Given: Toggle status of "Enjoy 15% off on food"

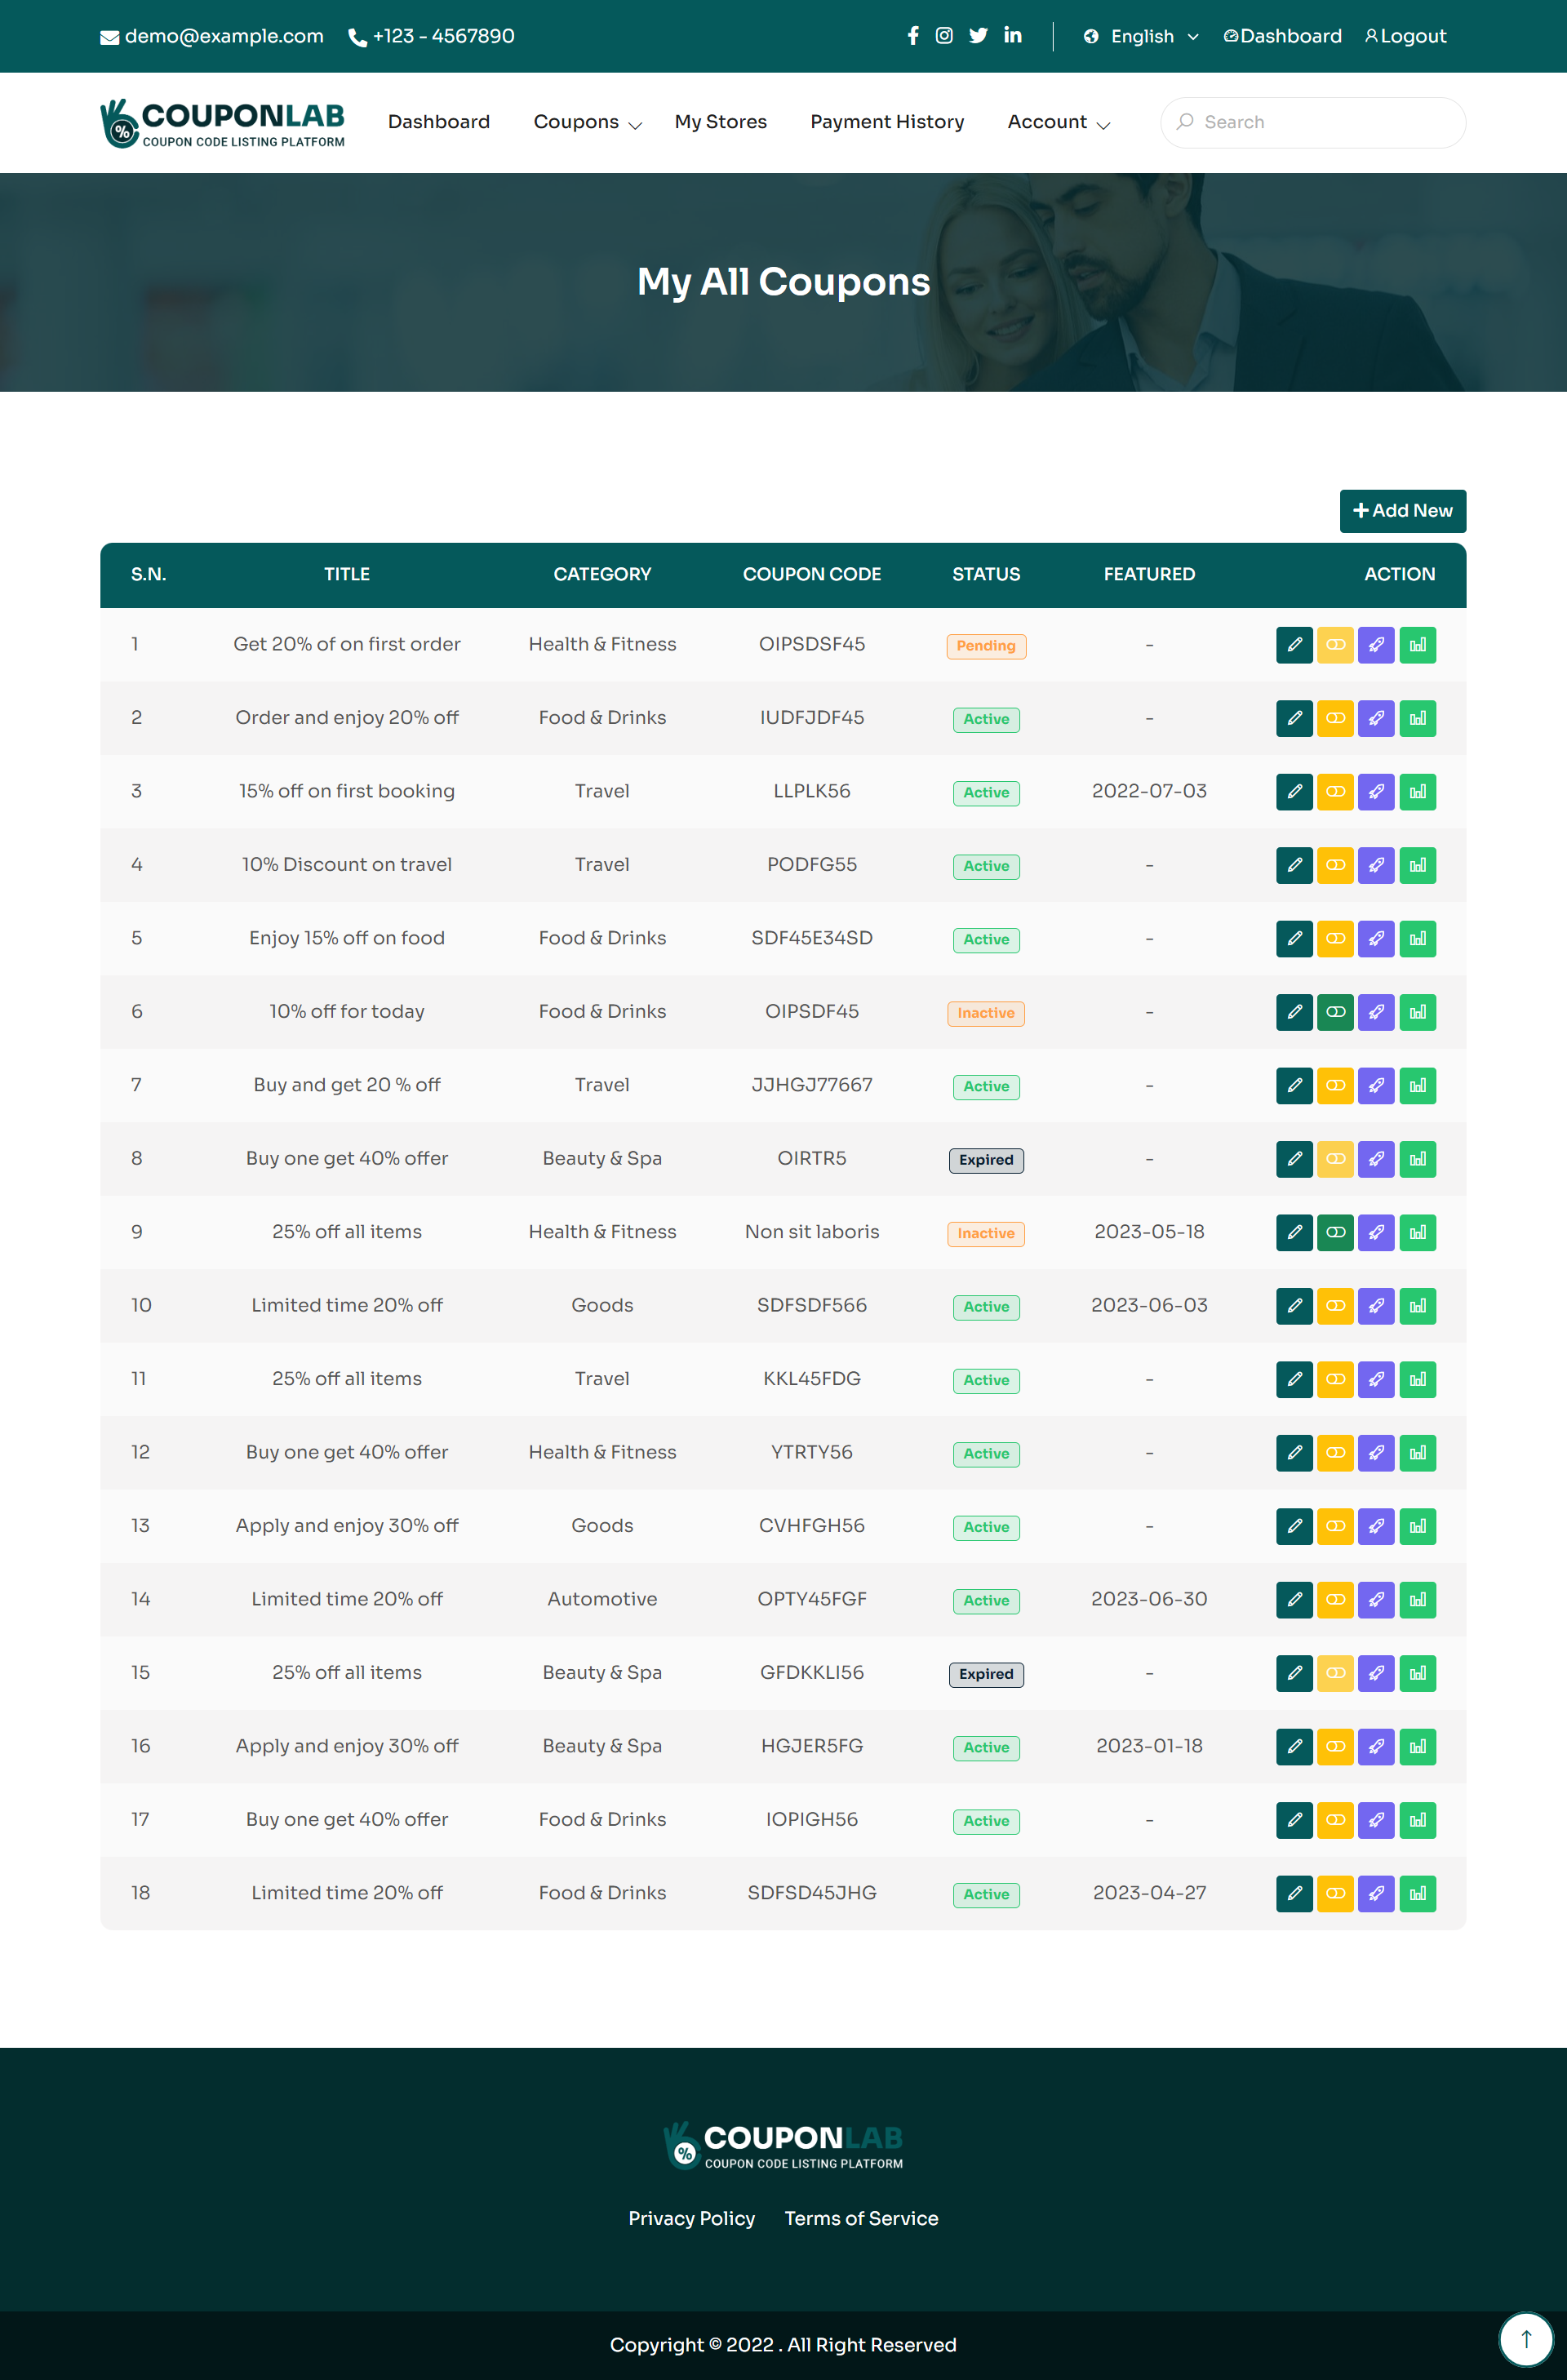Looking at the screenshot, I should click(x=1335, y=938).
